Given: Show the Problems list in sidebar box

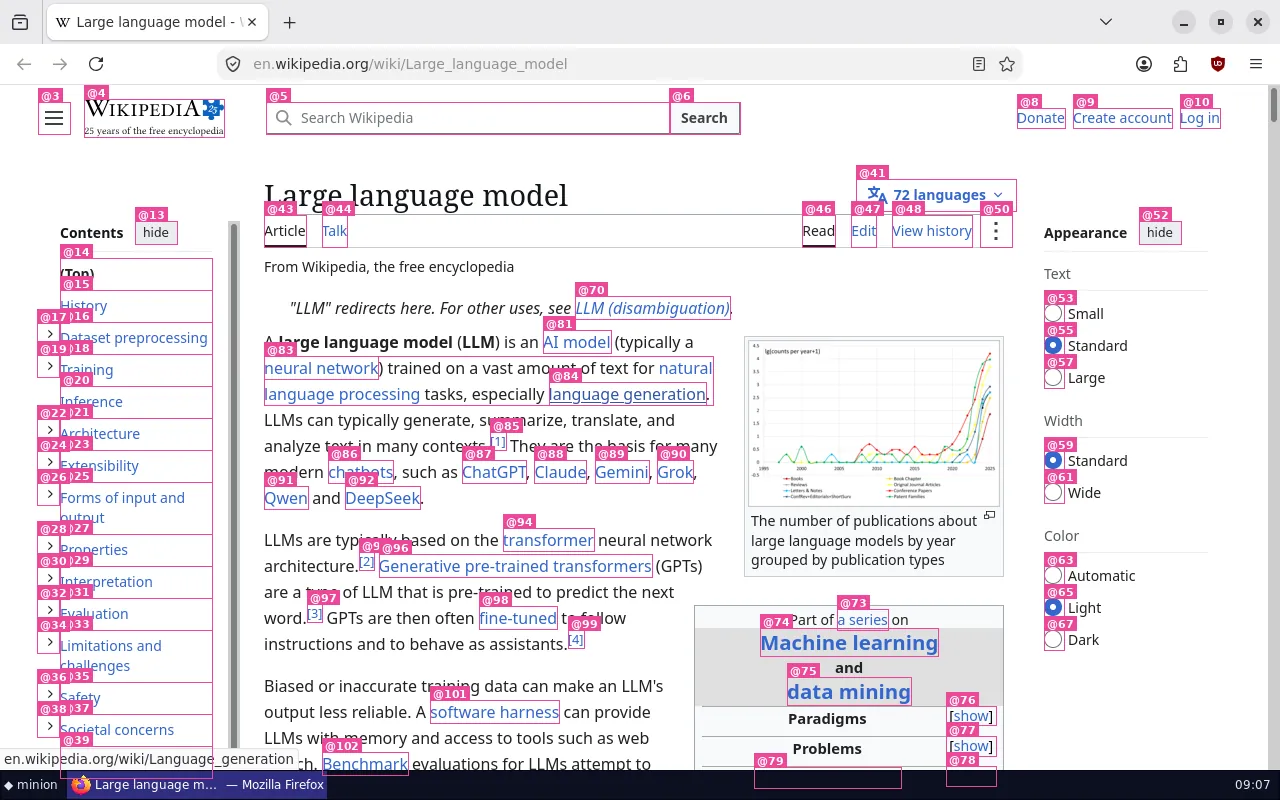Looking at the screenshot, I should 971,746.
